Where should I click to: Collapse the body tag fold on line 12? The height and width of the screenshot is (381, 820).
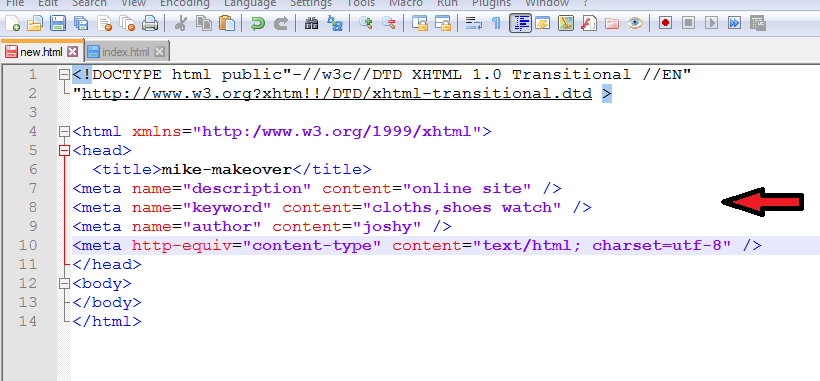point(64,283)
